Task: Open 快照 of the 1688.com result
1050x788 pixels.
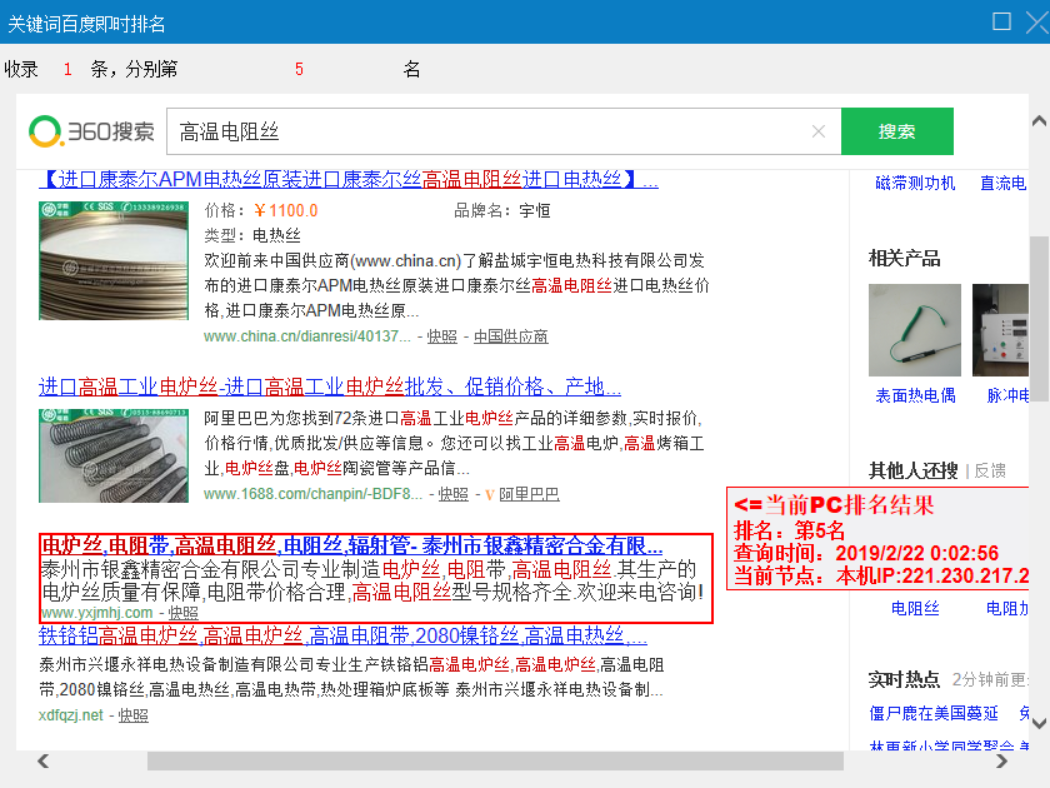Action: [453, 494]
